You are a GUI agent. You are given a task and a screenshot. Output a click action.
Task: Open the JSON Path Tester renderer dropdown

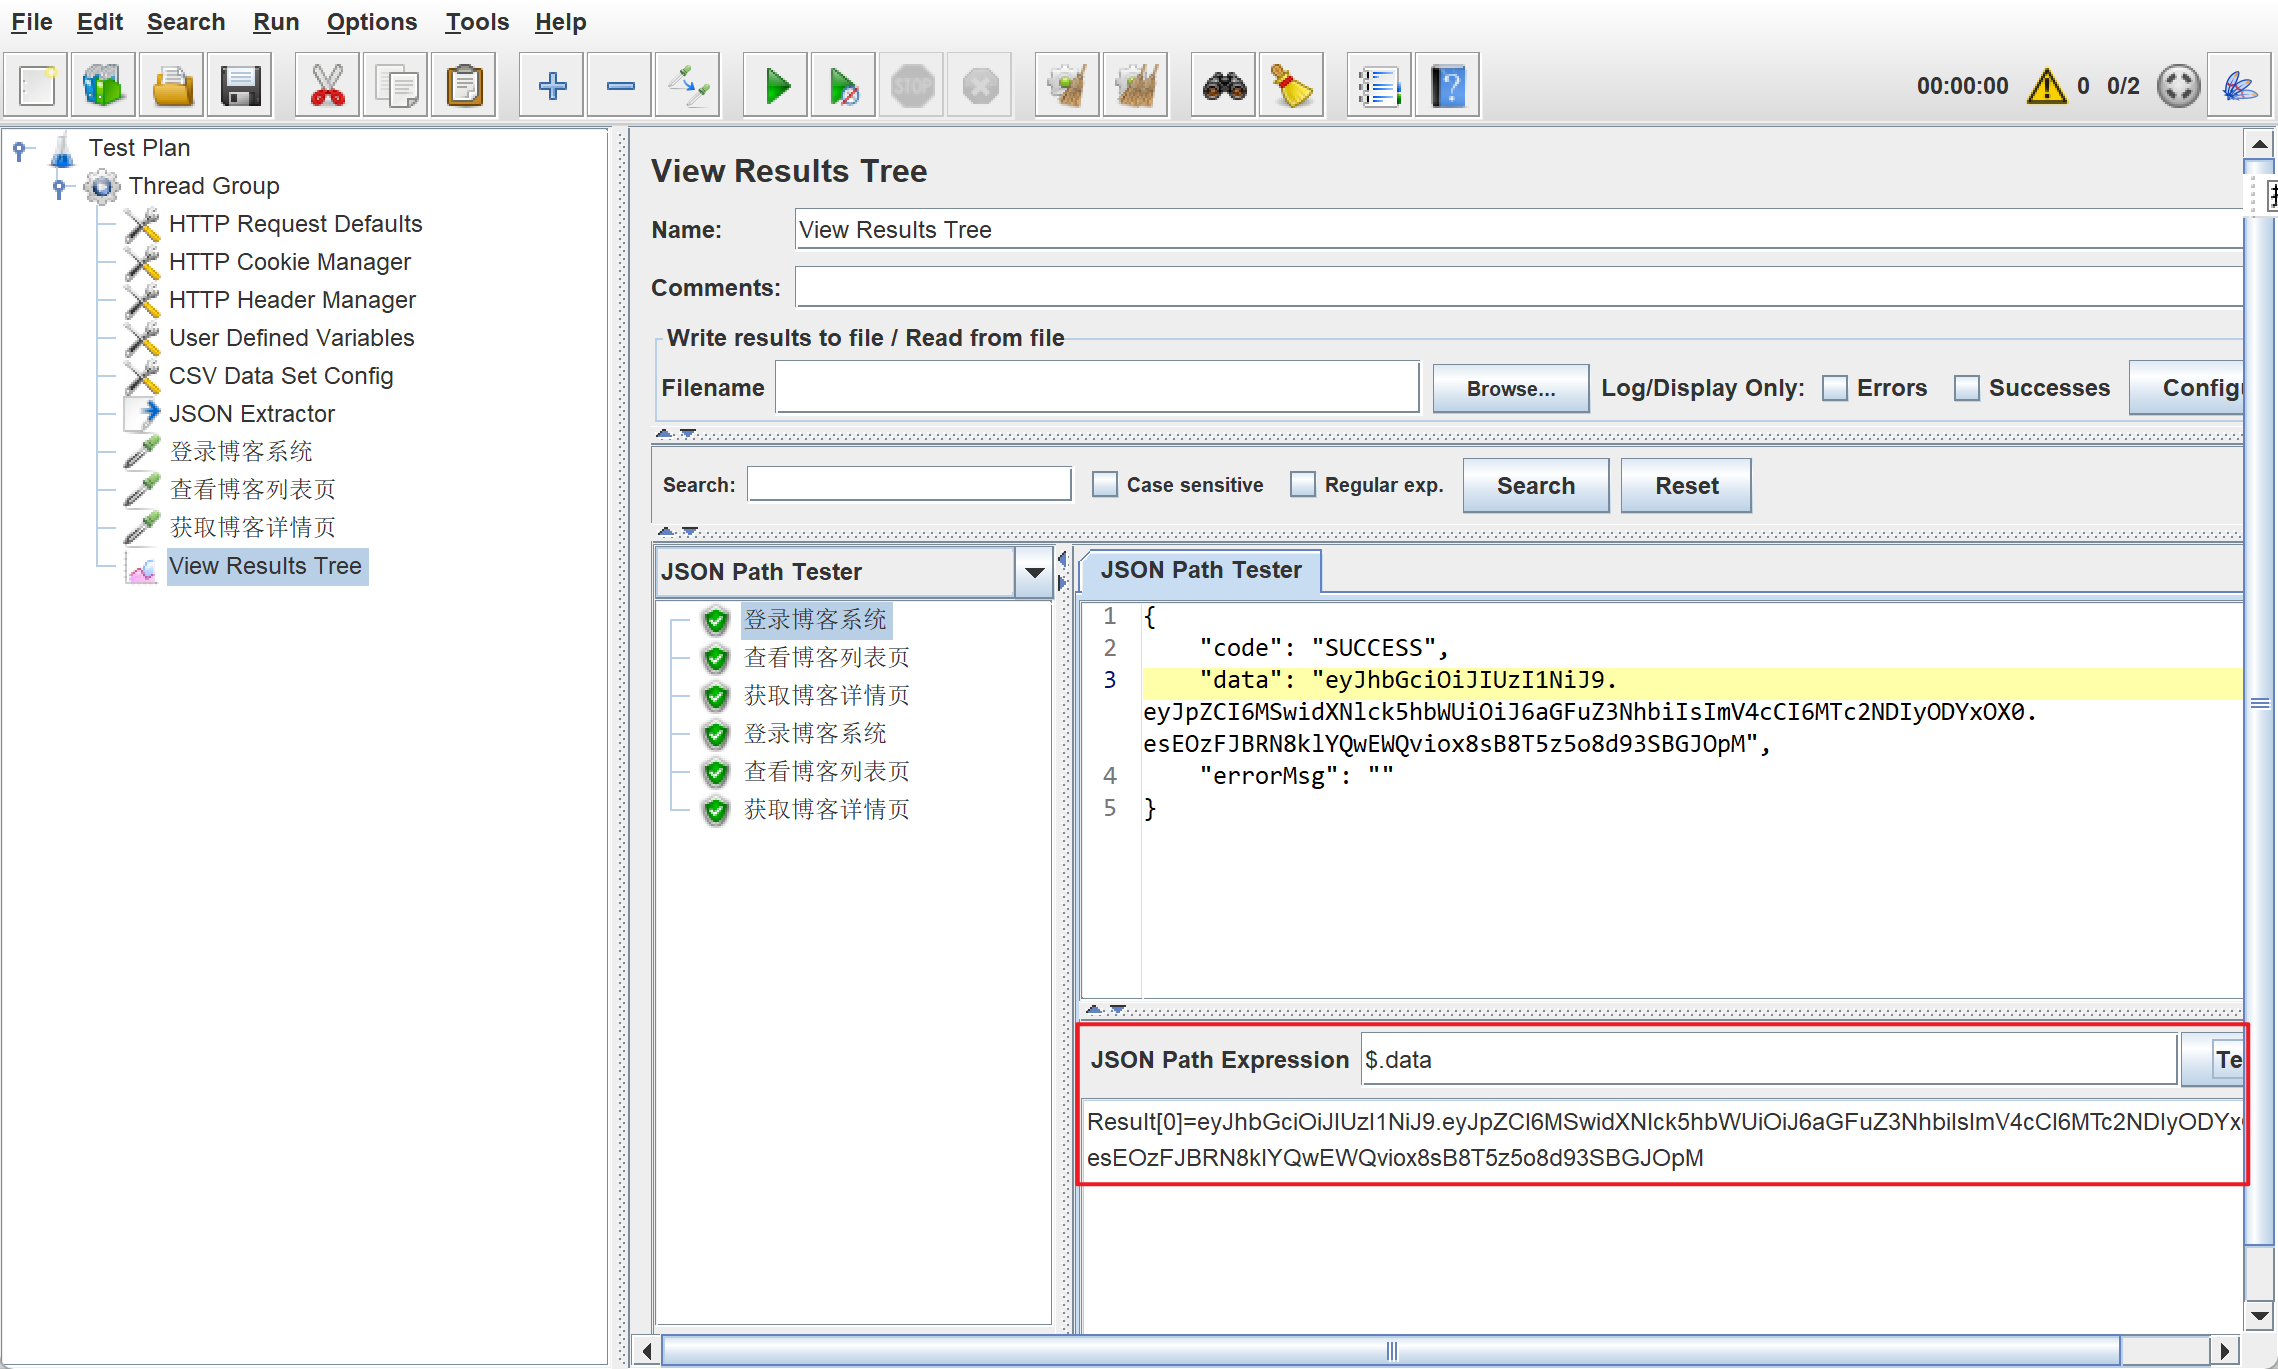pos(1034,572)
